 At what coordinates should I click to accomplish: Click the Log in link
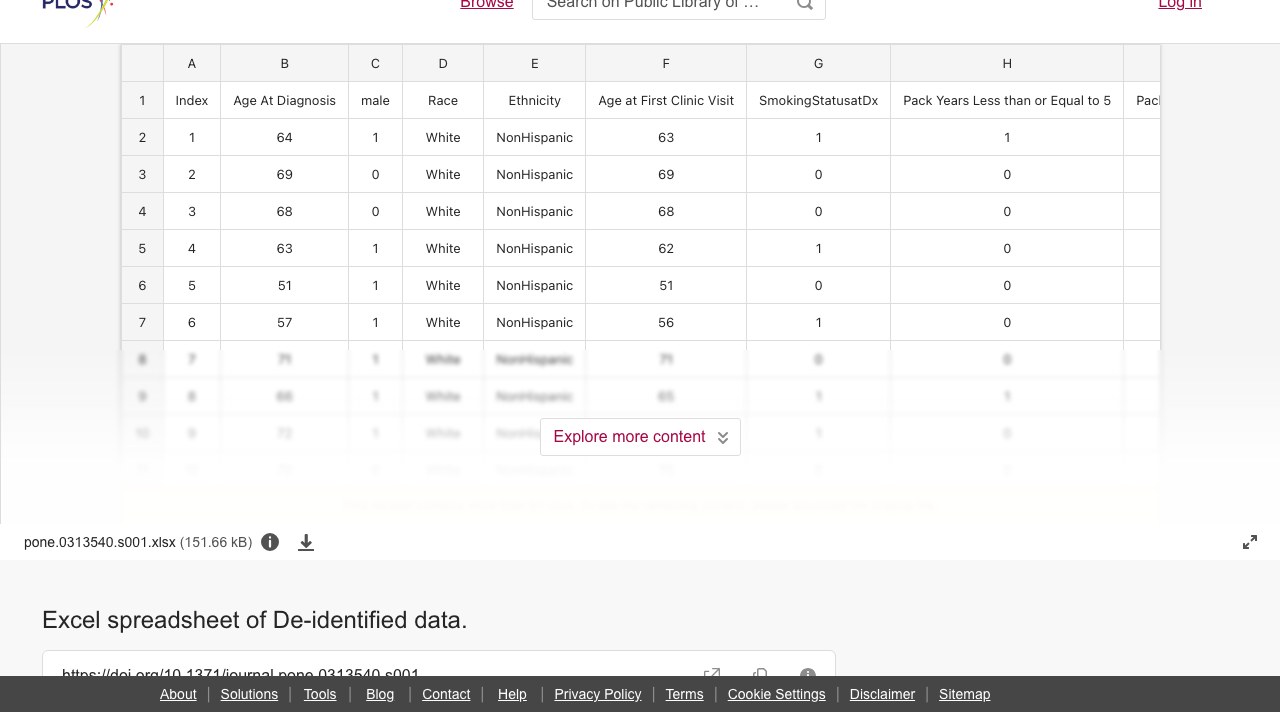pos(1180,5)
